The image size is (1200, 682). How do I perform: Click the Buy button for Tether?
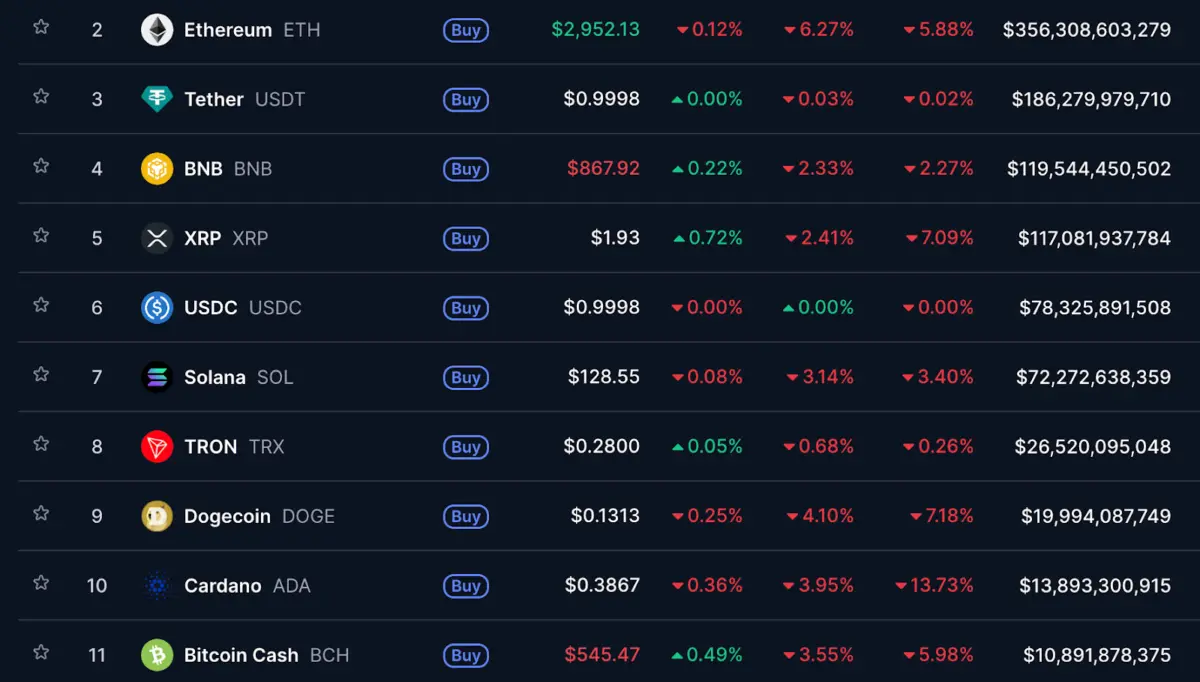point(465,99)
